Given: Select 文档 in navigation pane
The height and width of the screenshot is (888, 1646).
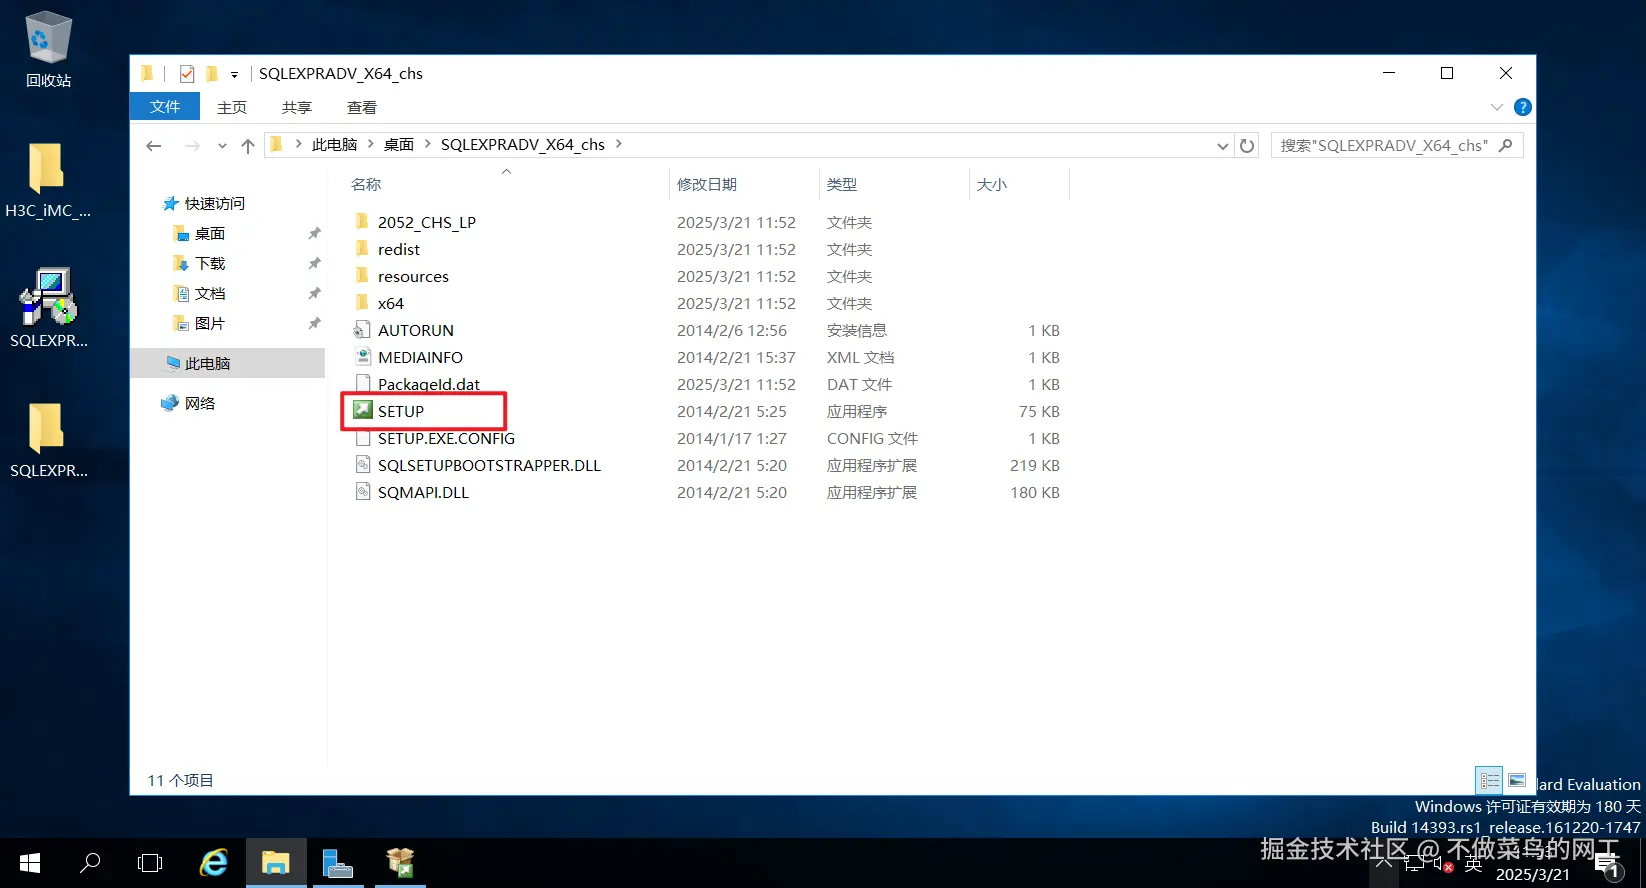Looking at the screenshot, I should click(x=209, y=293).
